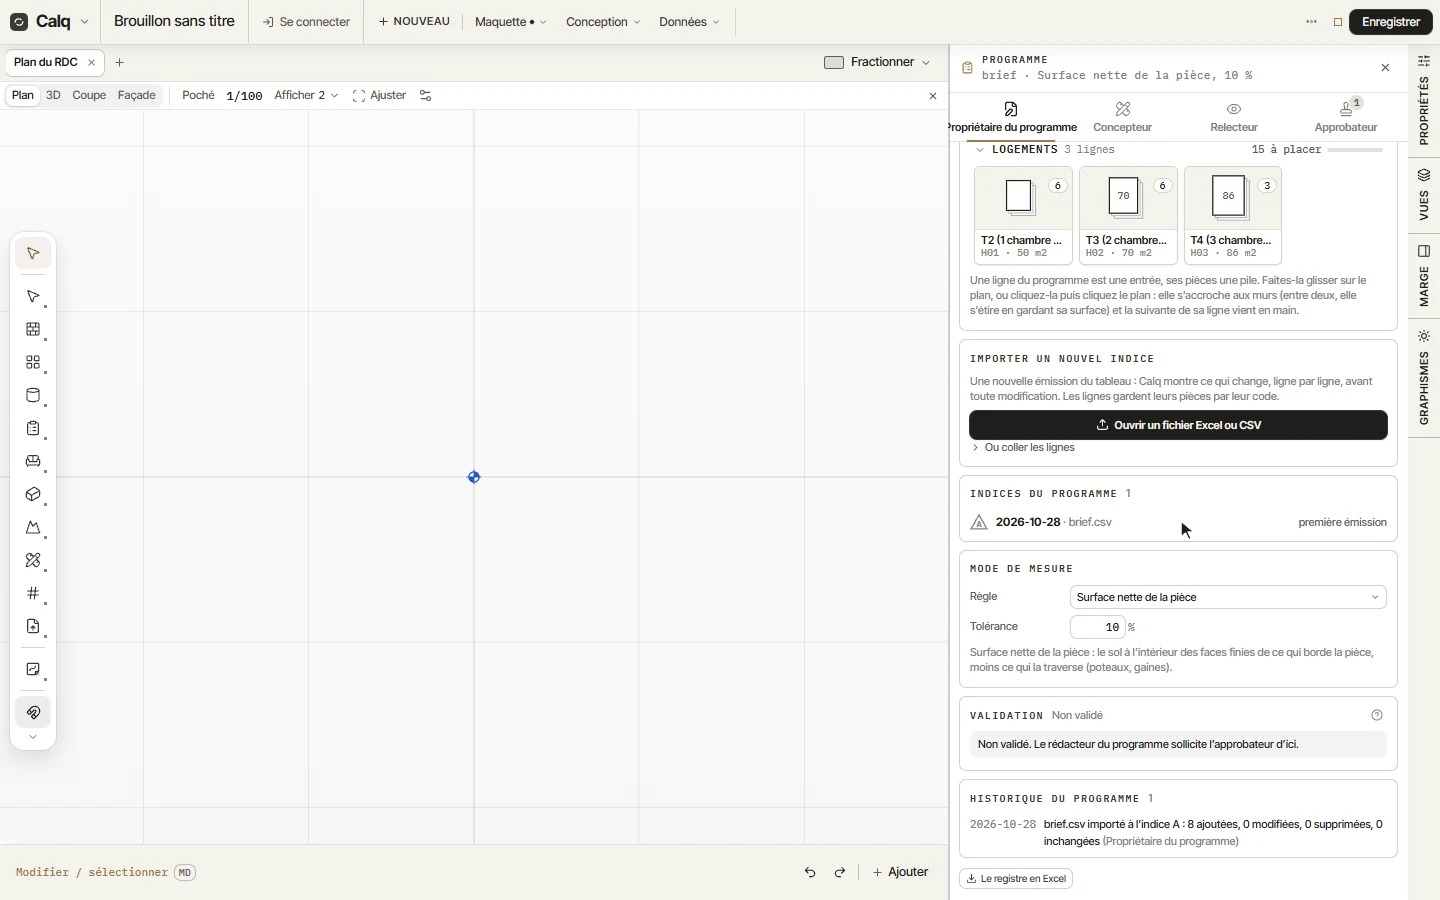
Task: Open the Règle measurement rule combo box
Action: click(x=1228, y=597)
